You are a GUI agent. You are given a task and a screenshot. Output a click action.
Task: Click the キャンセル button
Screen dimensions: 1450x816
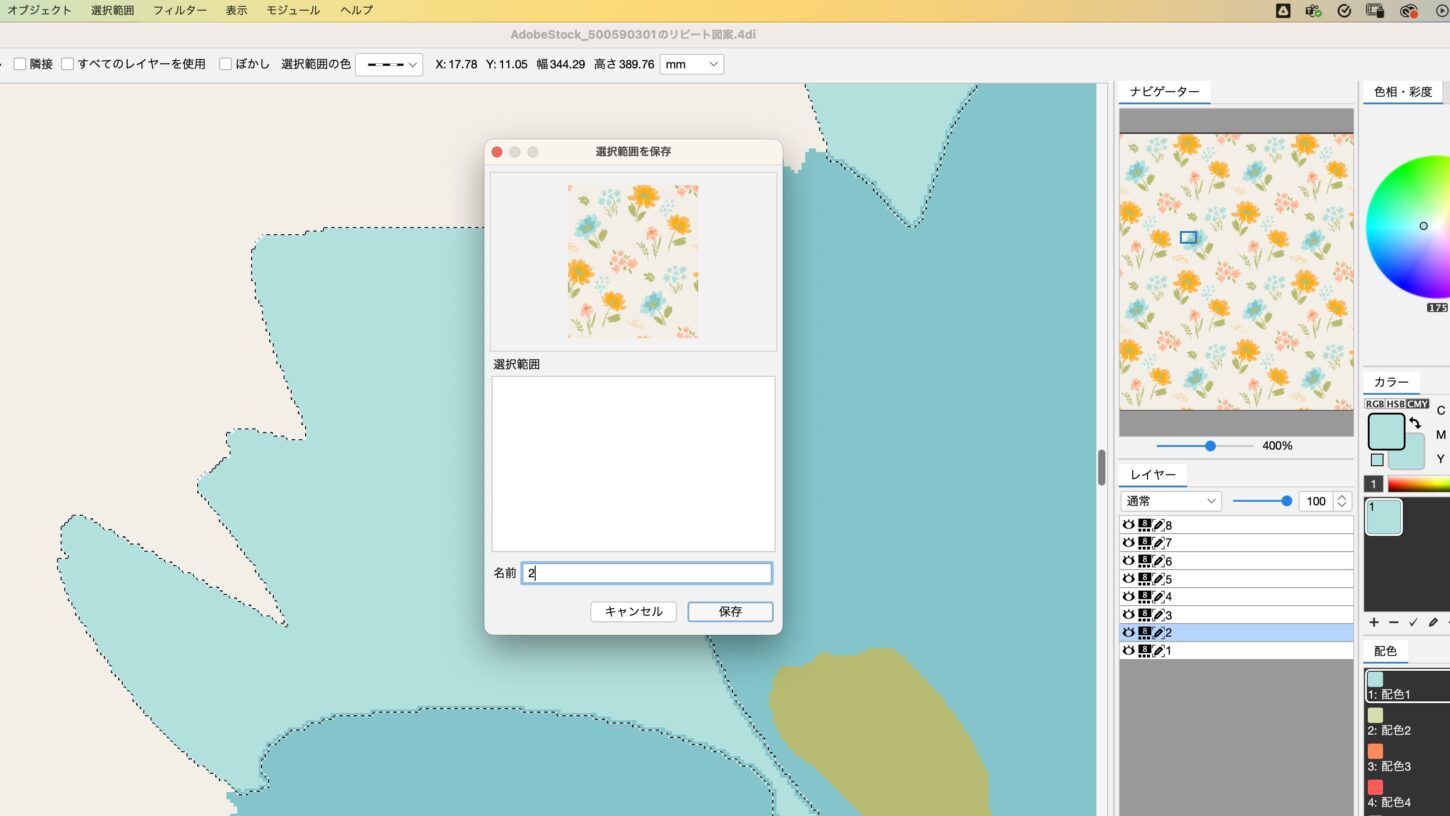[x=633, y=611]
